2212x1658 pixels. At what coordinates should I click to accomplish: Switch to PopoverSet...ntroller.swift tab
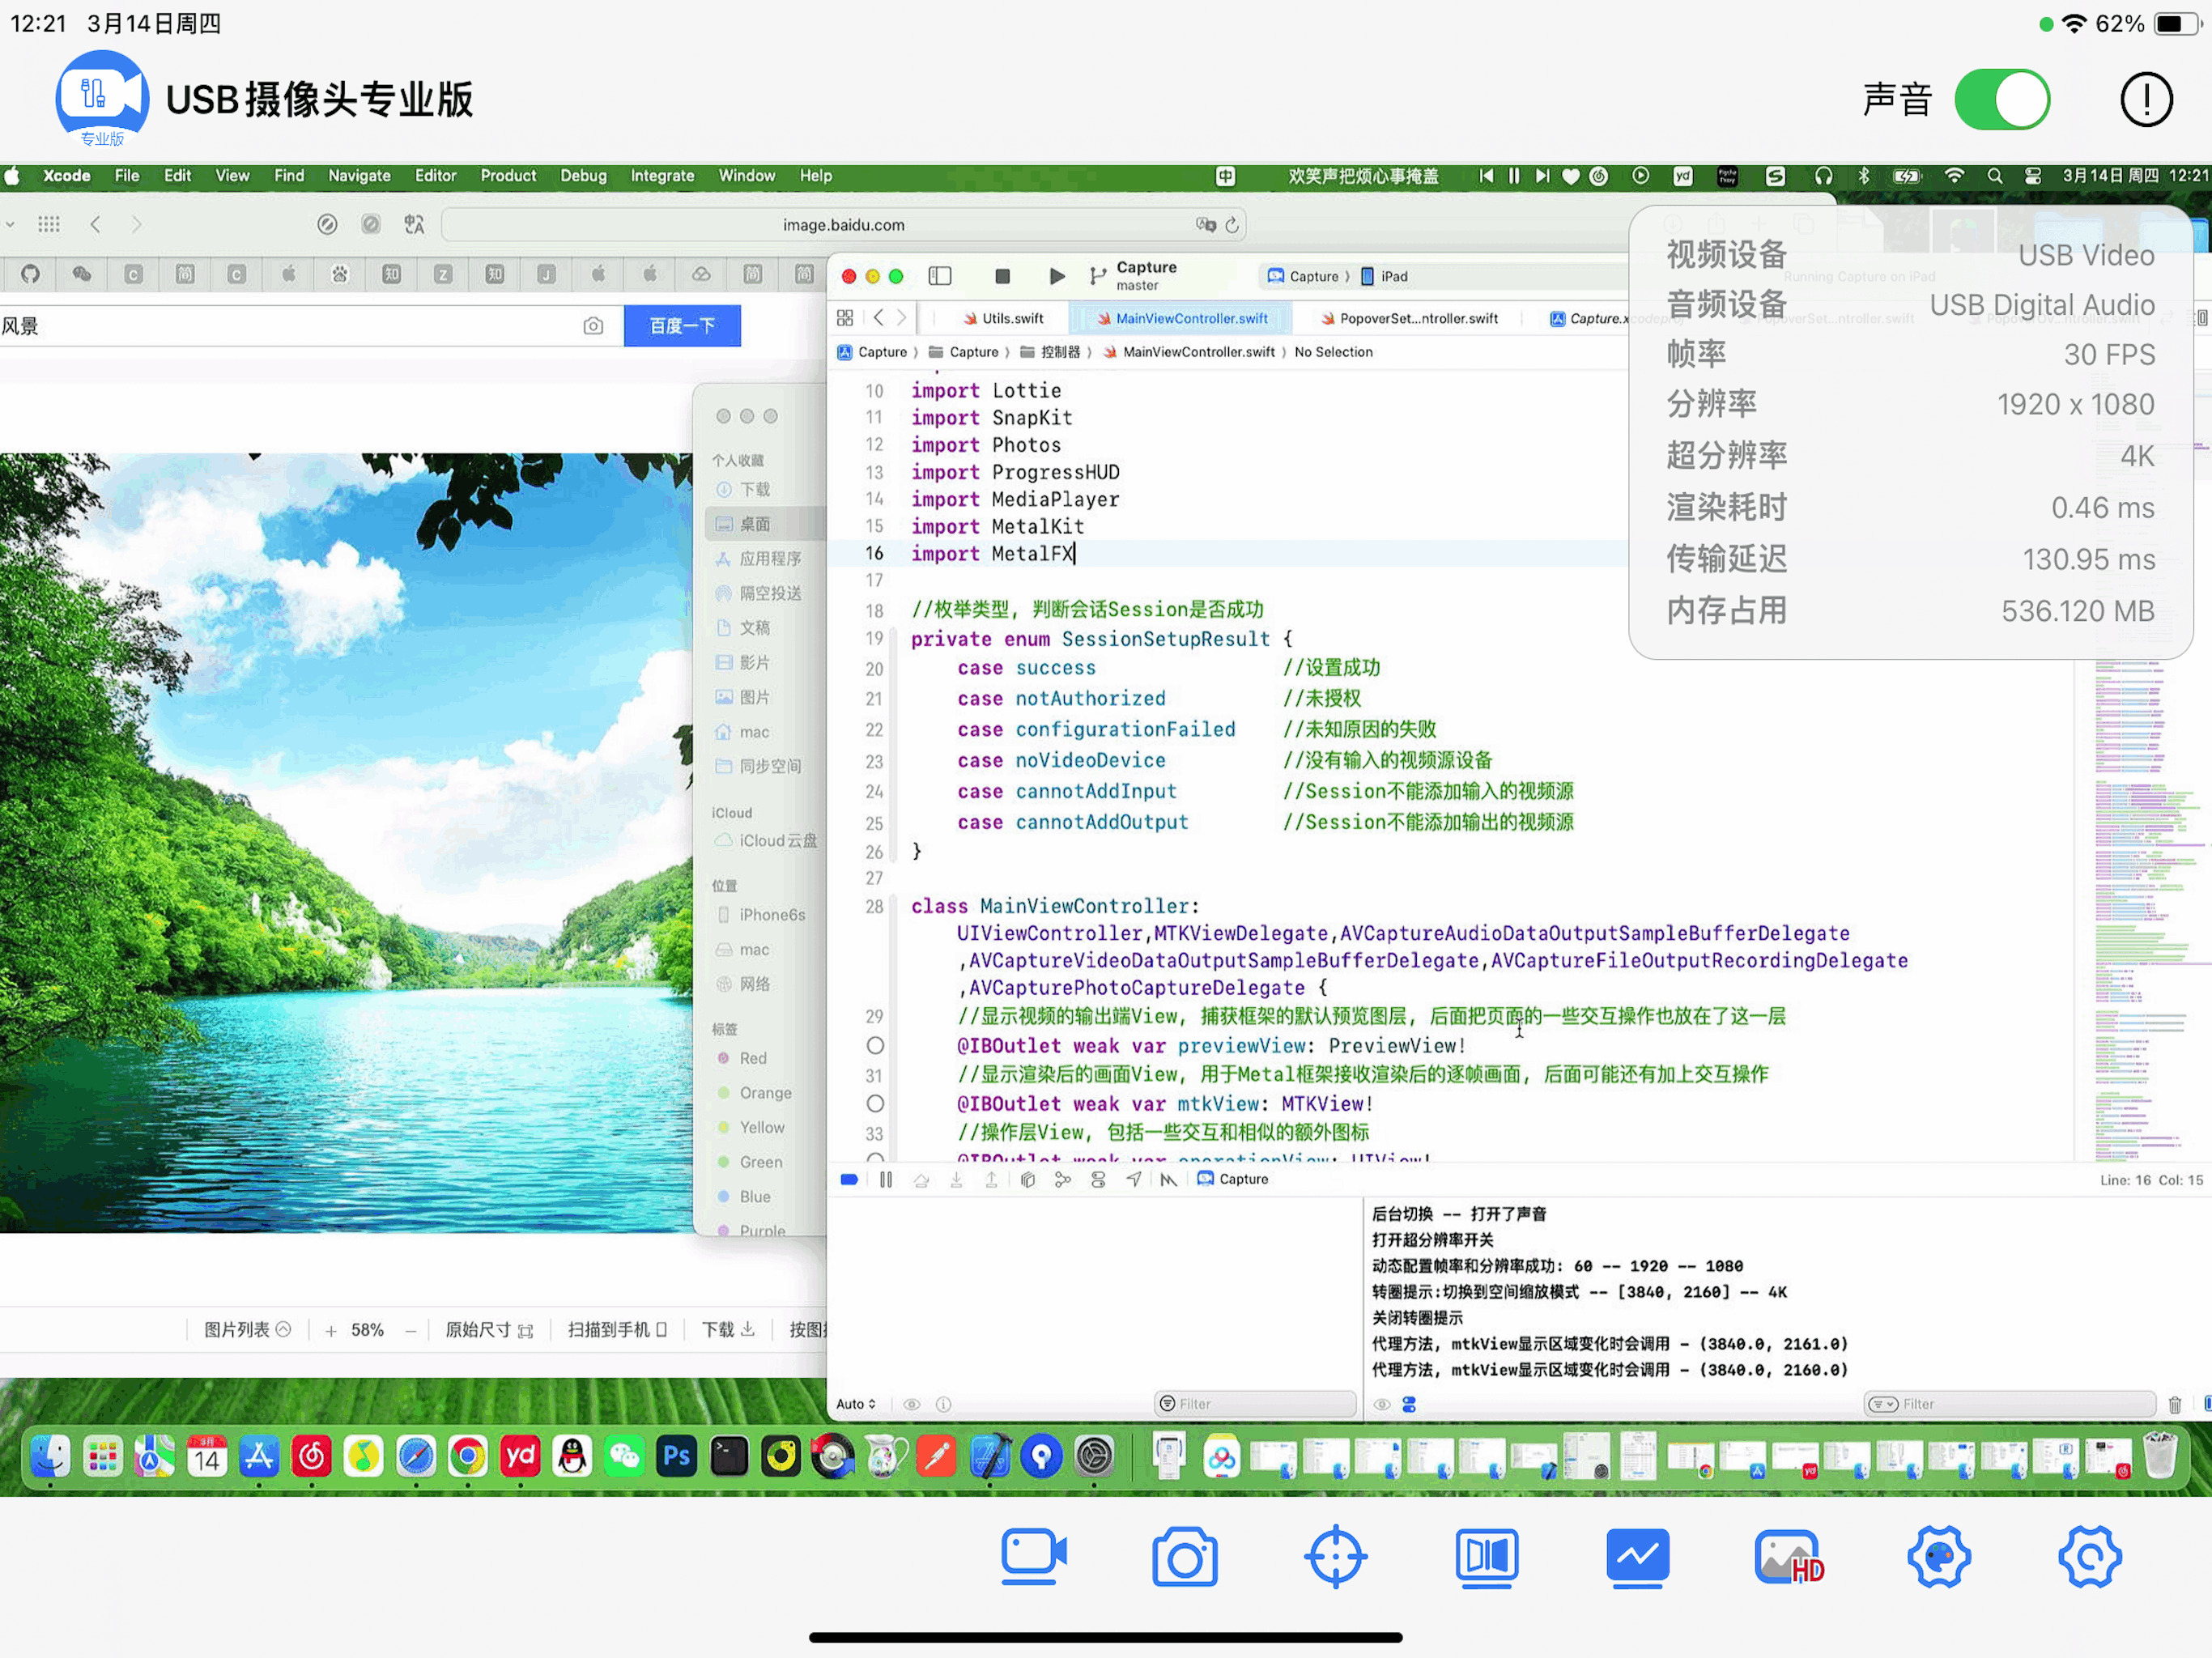pos(1409,318)
